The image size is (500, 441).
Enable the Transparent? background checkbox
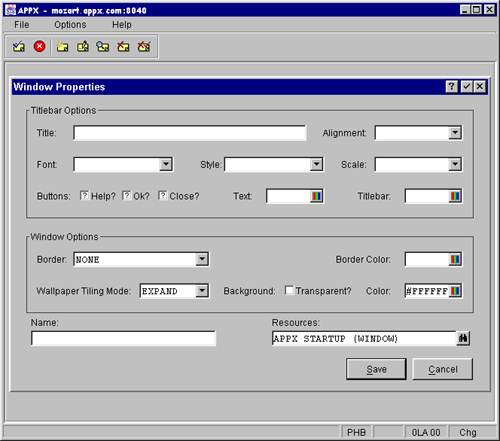(x=289, y=290)
